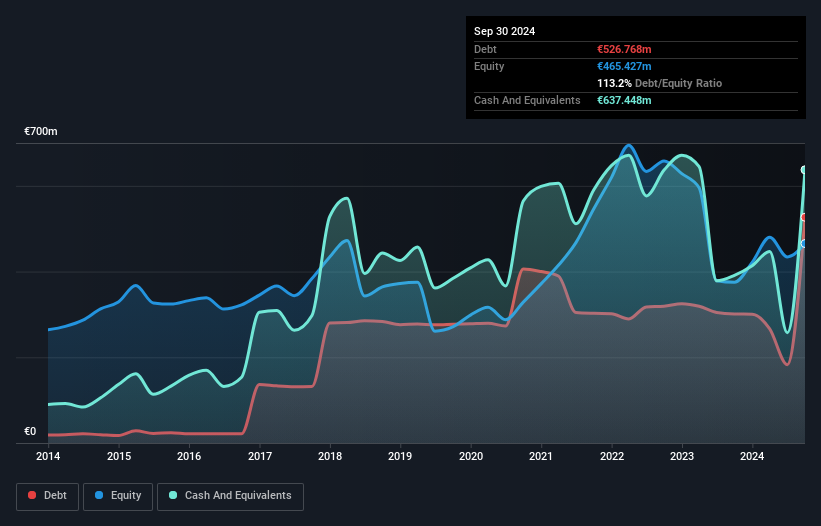Click the red Debt legend dot
Screen dimensions: 821x526
[32, 496]
